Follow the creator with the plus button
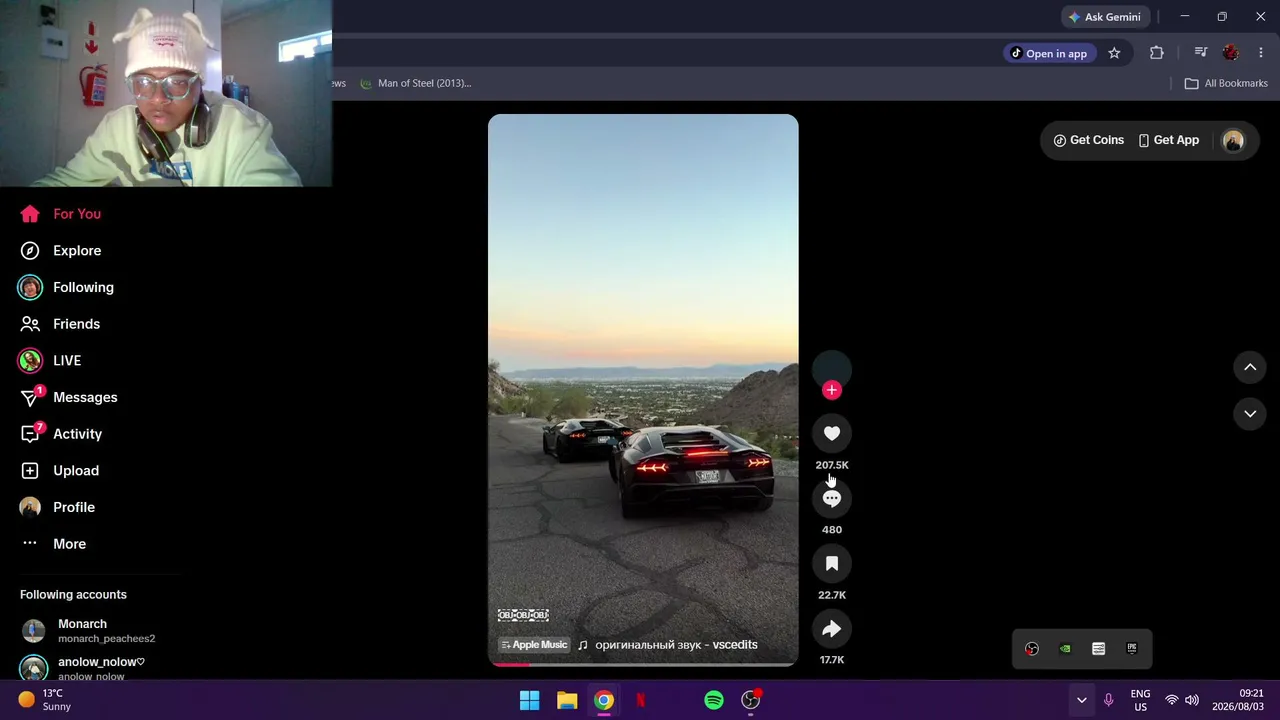 [832, 390]
